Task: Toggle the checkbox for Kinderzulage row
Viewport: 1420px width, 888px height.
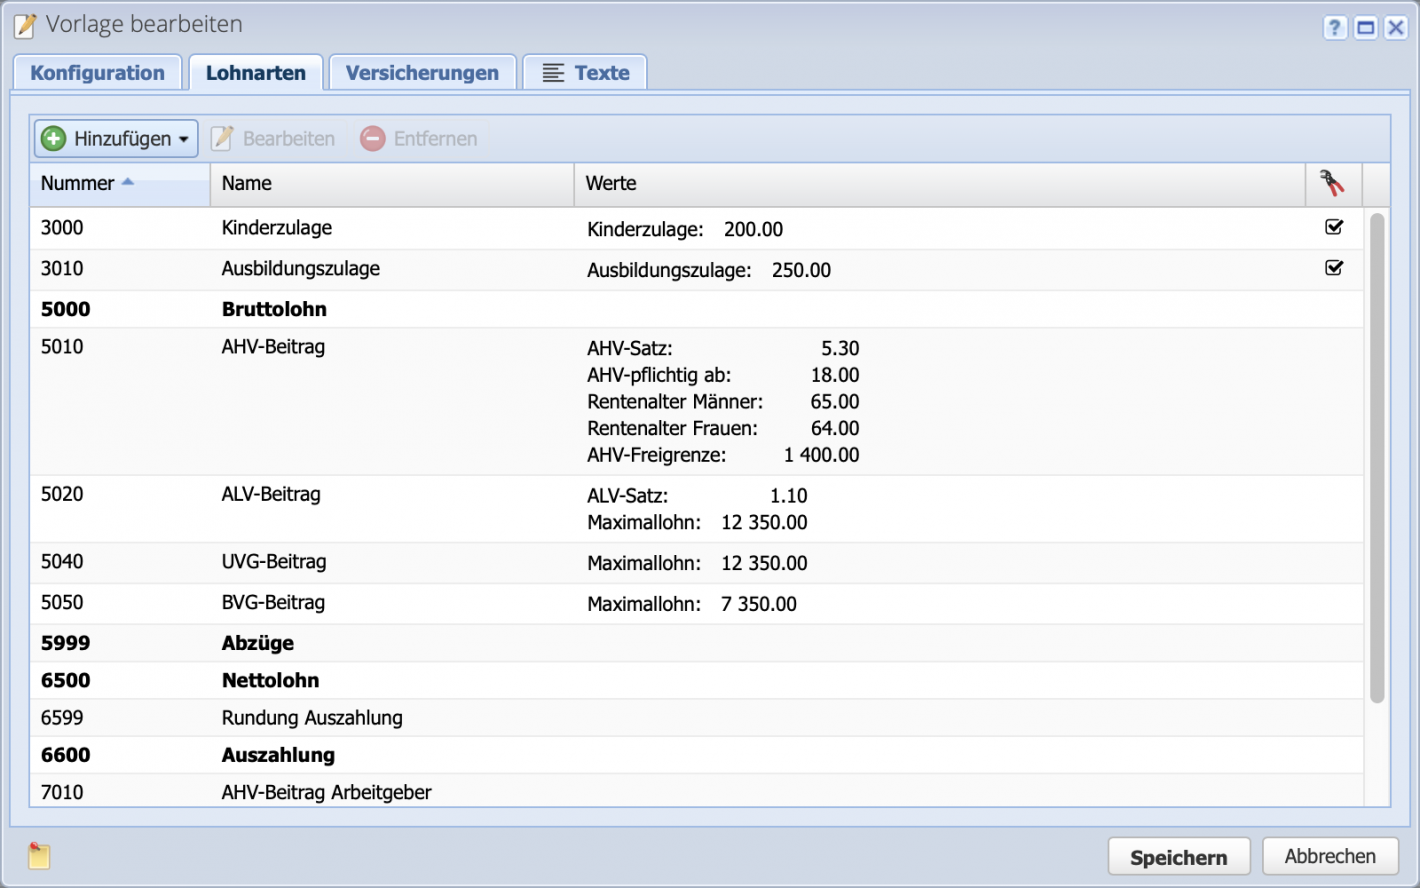Action: 1333,227
